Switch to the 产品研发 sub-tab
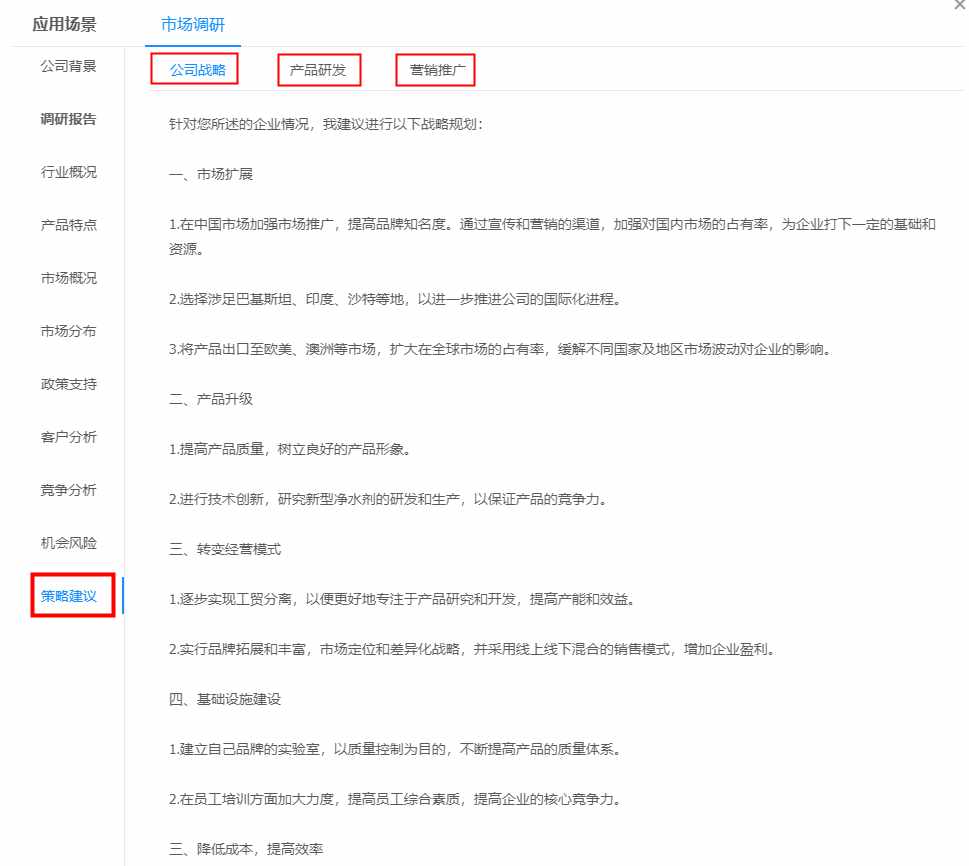The height and width of the screenshot is (866, 969). click(x=318, y=70)
